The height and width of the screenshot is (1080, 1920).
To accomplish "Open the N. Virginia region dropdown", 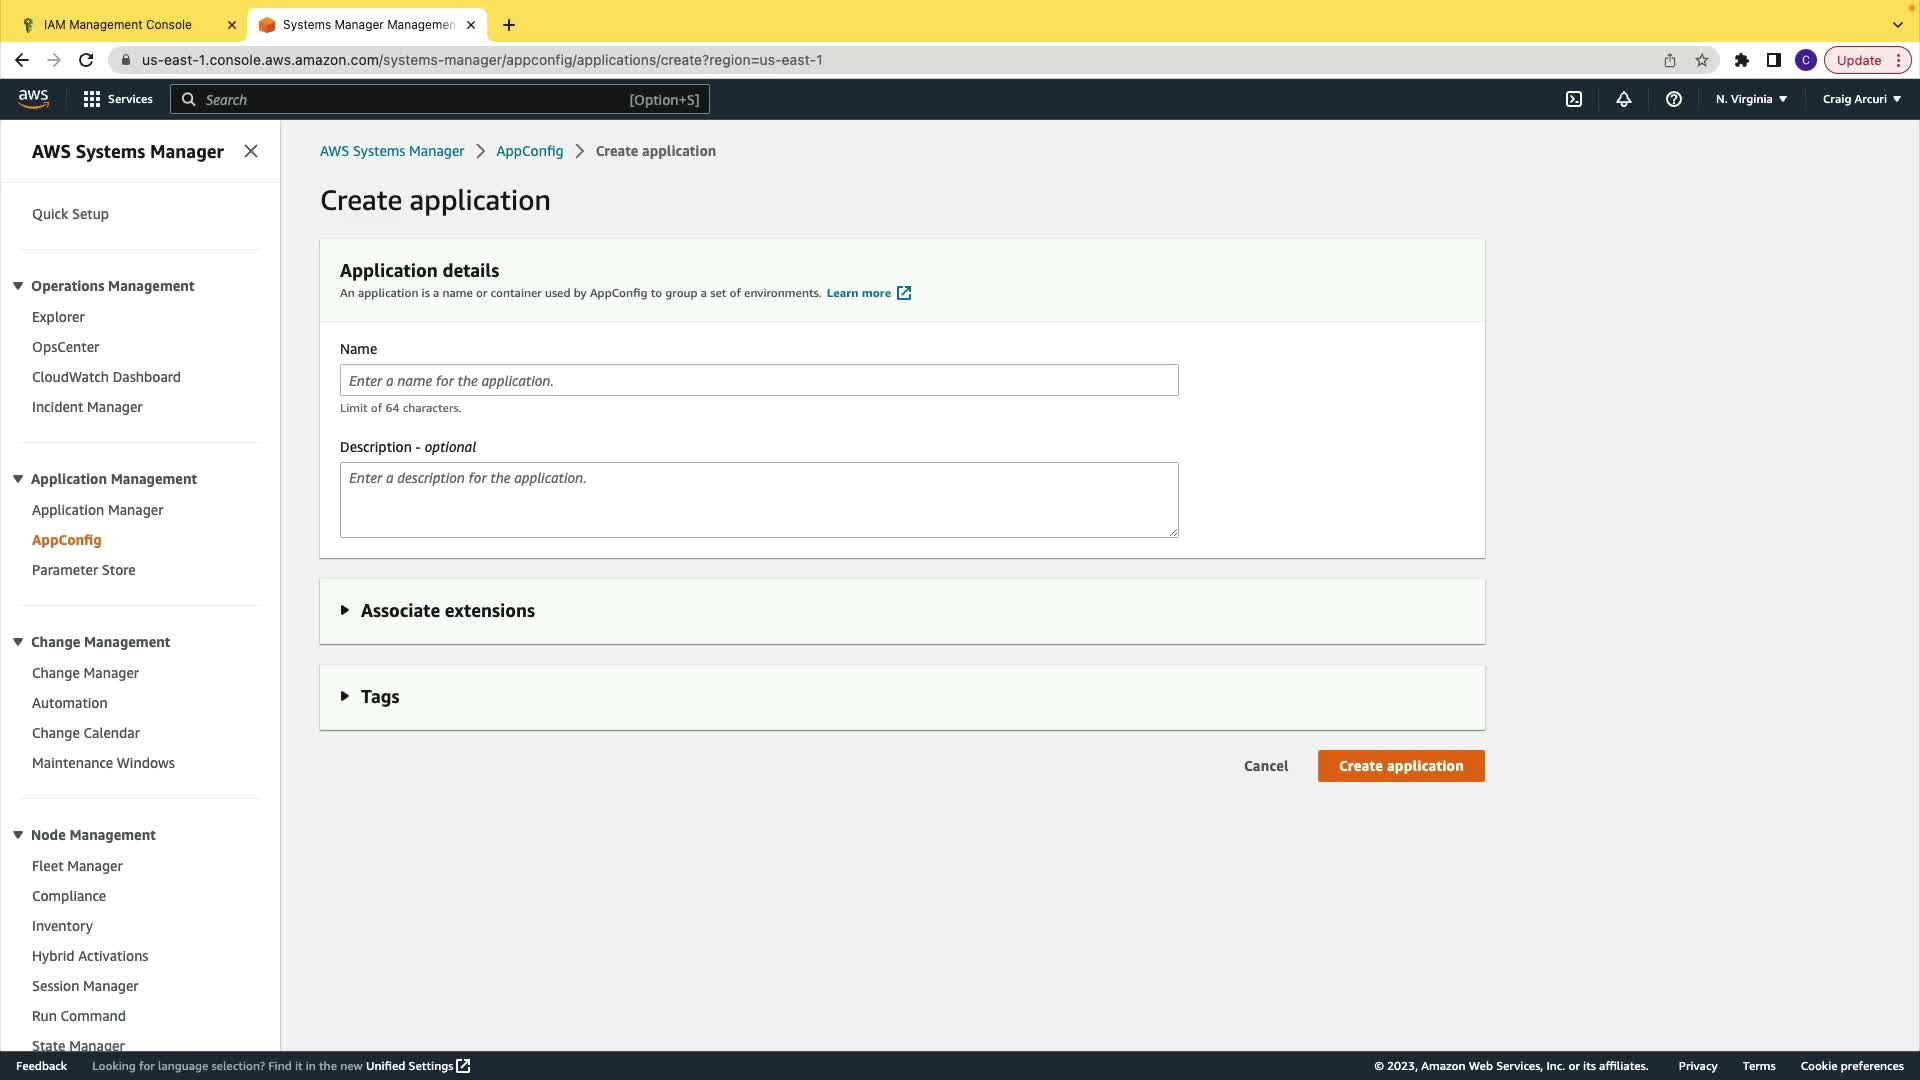I will 1751,99.
